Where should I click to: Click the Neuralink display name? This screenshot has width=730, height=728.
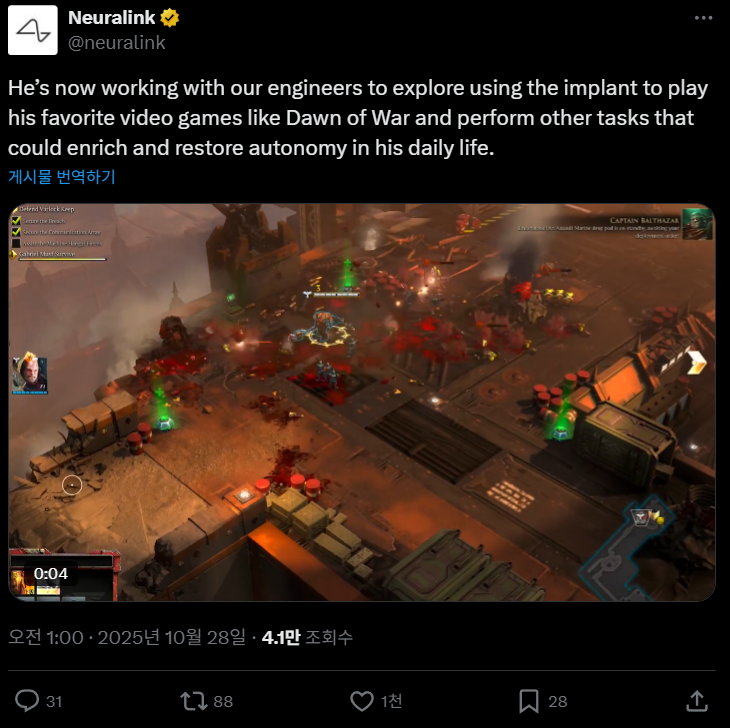(111, 18)
